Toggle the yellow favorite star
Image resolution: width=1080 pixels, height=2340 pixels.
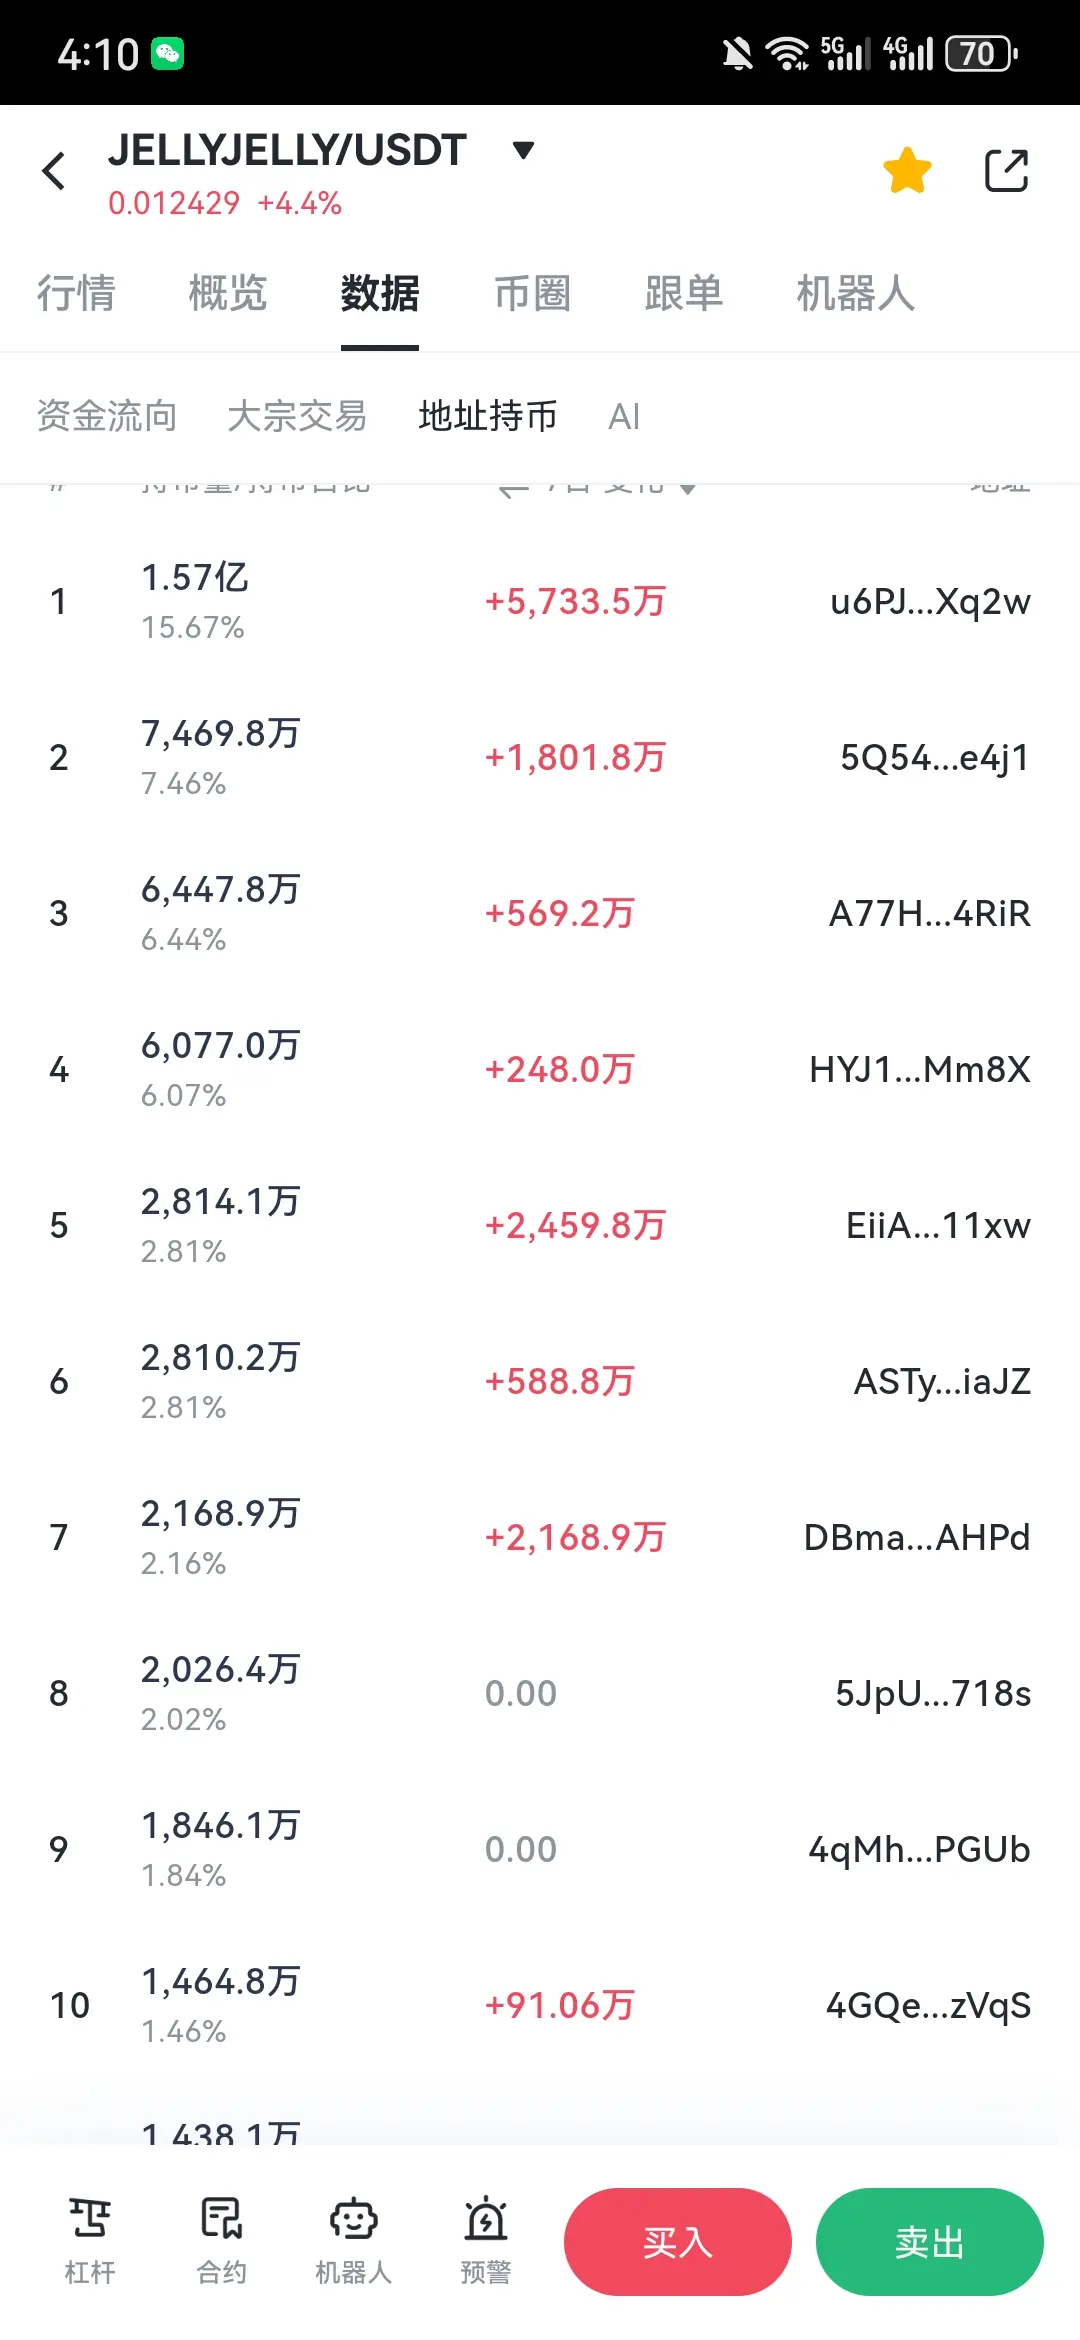(907, 170)
